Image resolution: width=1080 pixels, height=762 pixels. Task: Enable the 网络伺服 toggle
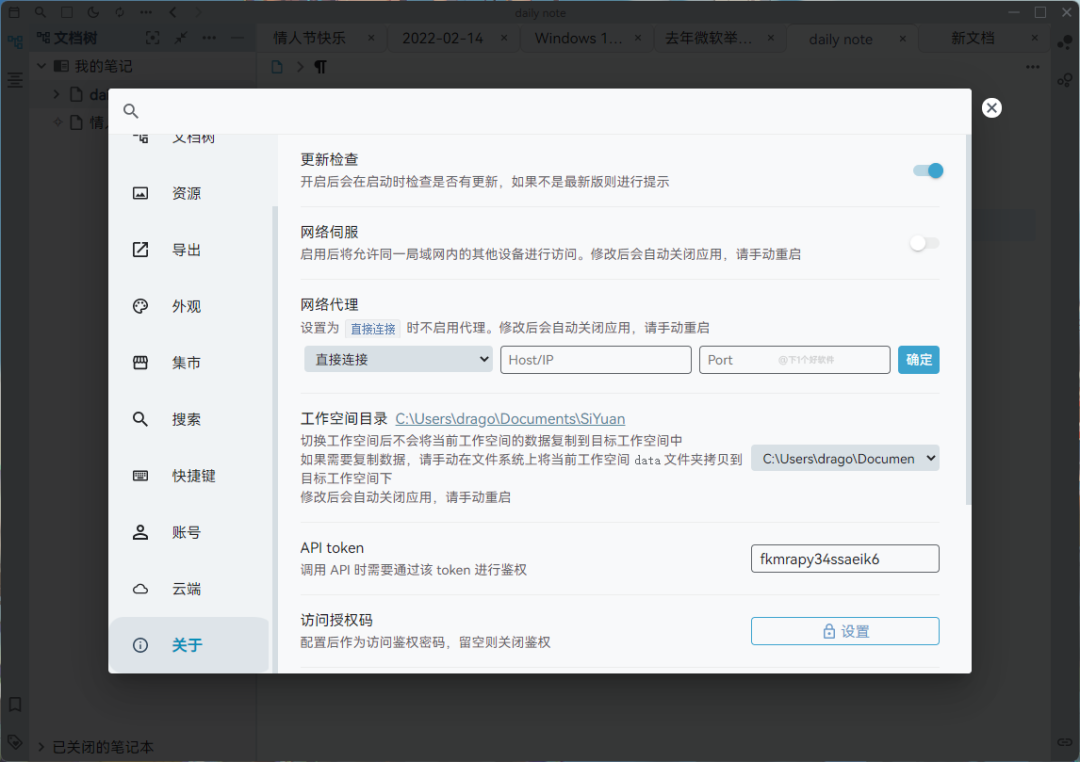pos(924,243)
